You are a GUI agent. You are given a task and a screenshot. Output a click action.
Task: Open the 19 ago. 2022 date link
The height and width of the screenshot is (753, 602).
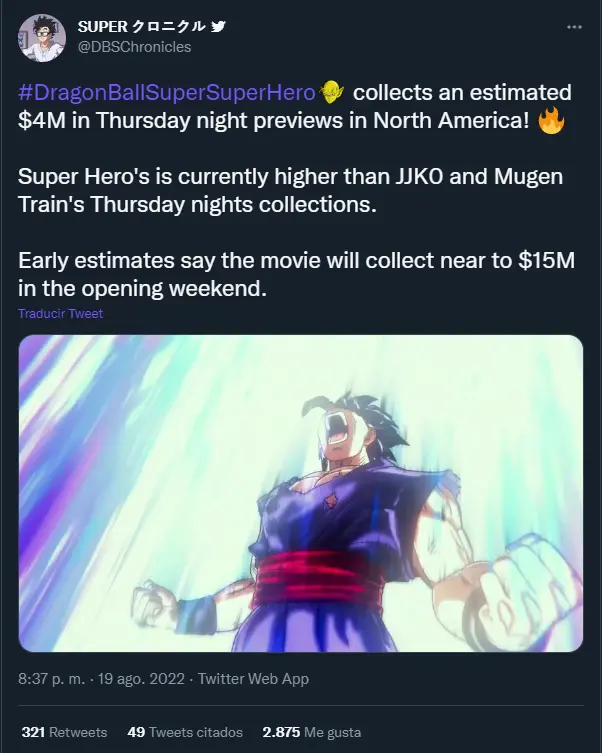(x=141, y=679)
